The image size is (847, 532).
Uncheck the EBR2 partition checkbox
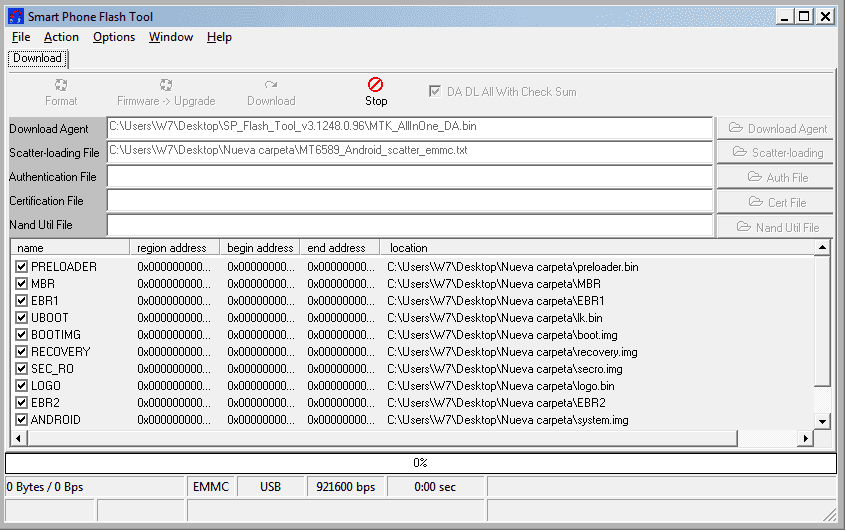pos(22,403)
